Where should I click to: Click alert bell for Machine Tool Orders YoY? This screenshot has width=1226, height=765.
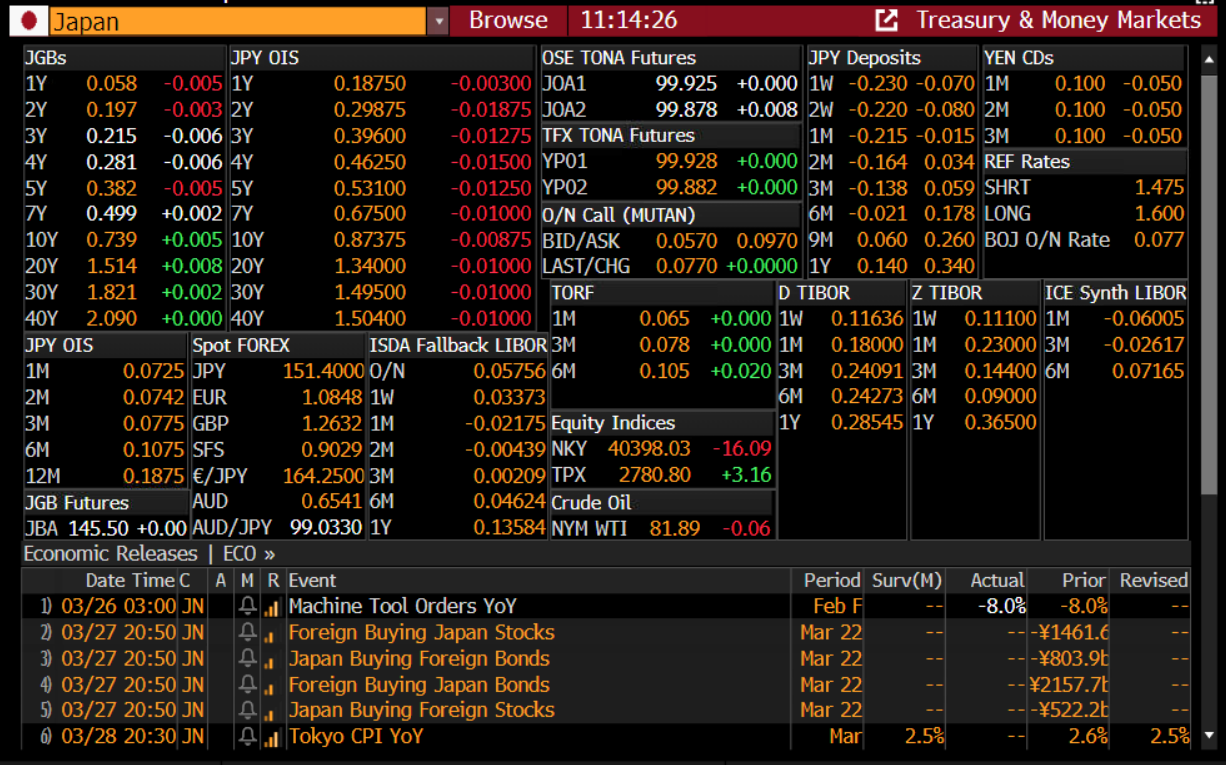(247, 606)
